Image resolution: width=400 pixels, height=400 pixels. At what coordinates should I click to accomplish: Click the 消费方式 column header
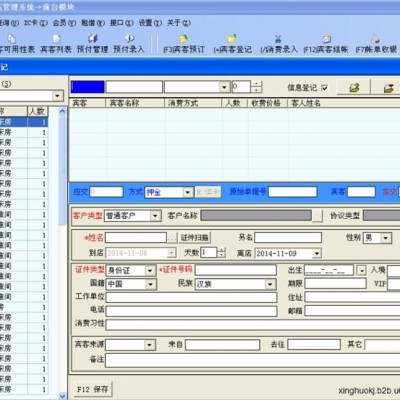pos(193,103)
